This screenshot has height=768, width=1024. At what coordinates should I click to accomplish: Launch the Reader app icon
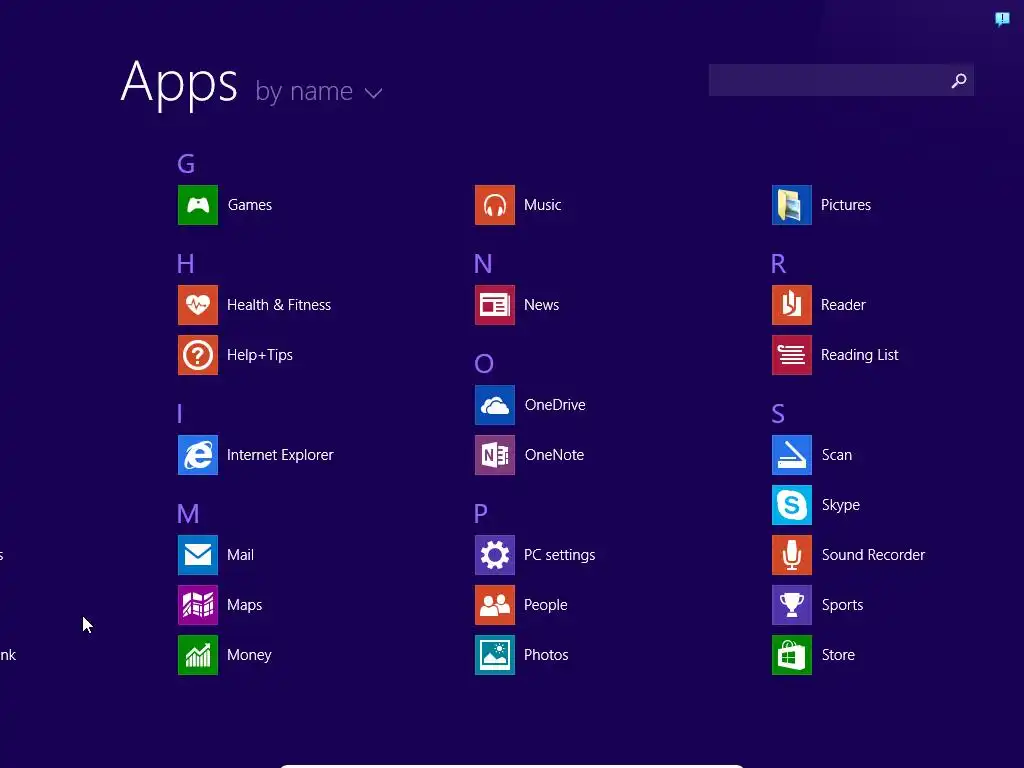[x=792, y=305]
